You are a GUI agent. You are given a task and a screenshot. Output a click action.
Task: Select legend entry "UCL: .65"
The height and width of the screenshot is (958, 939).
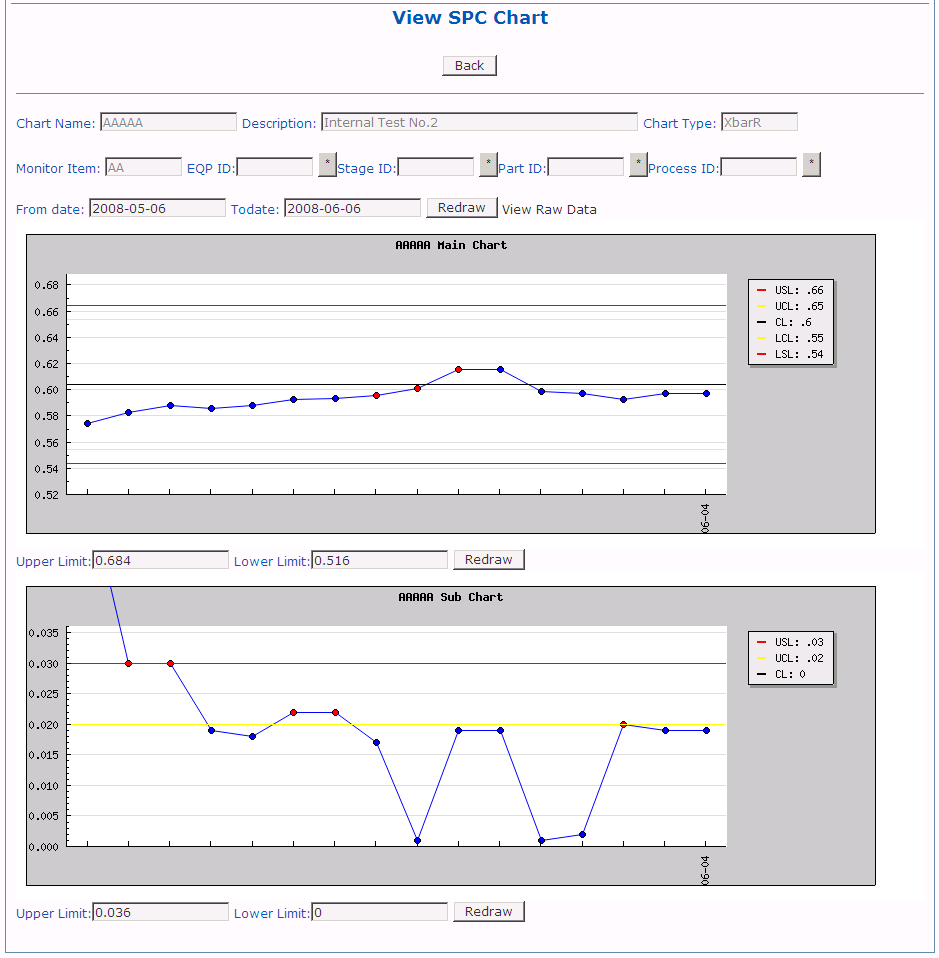click(x=791, y=306)
